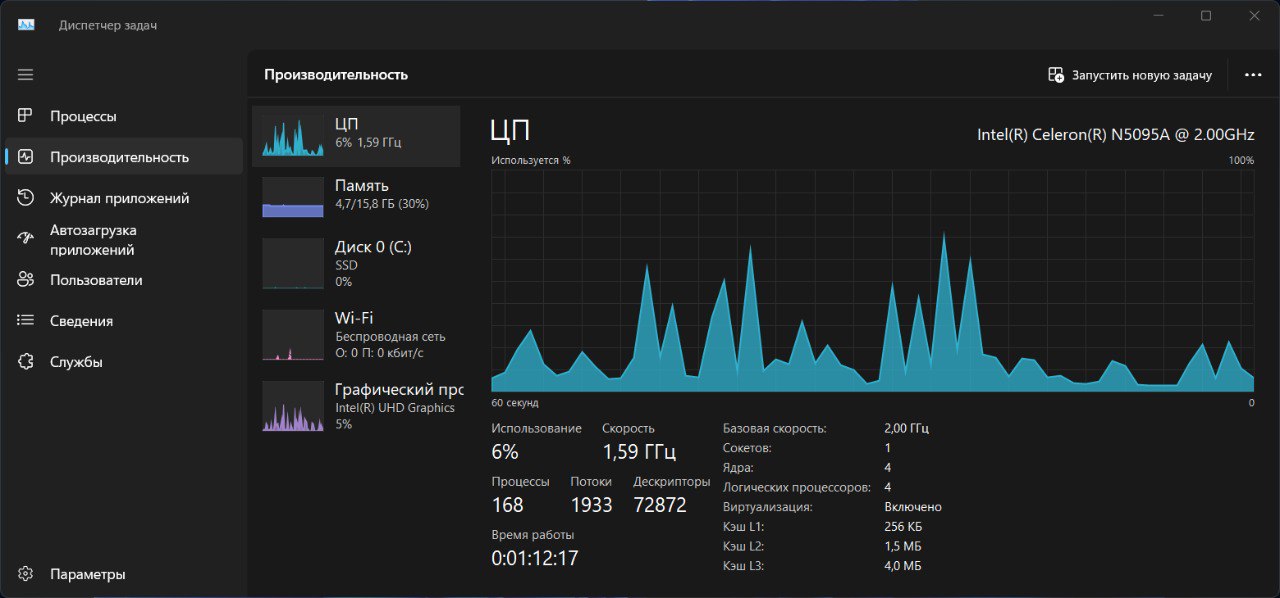
Task: Switch to Сведения page
Action: (x=124, y=321)
